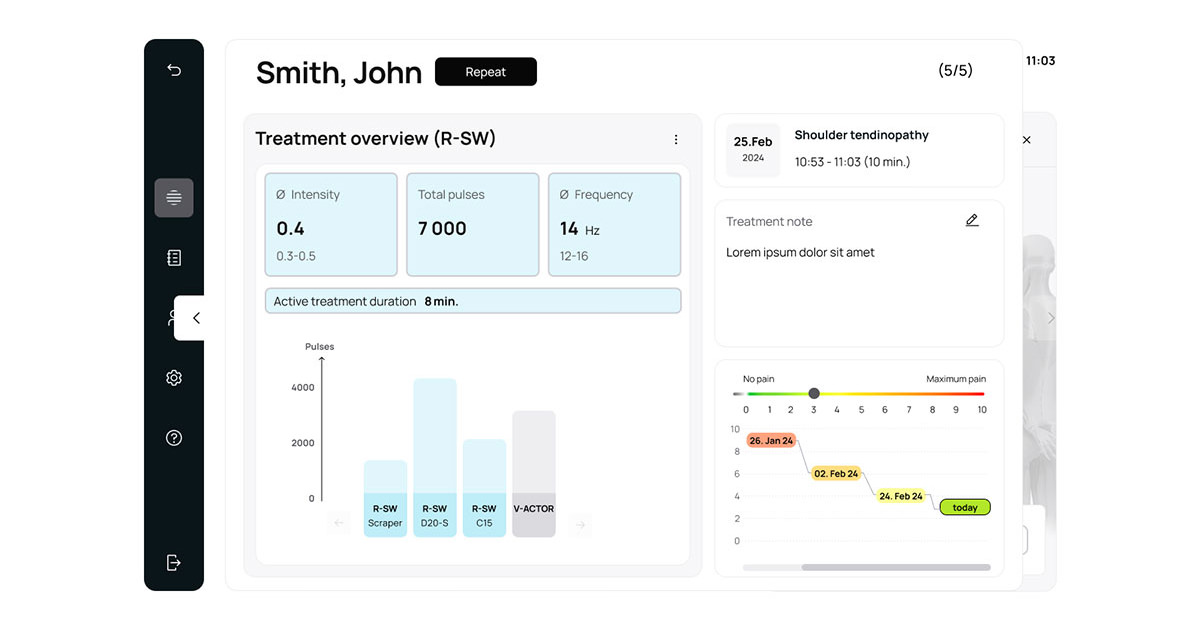This screenshot has width=1200, height=630.
Task: Show previous applicators with left arrow
Action: point(339,523)
